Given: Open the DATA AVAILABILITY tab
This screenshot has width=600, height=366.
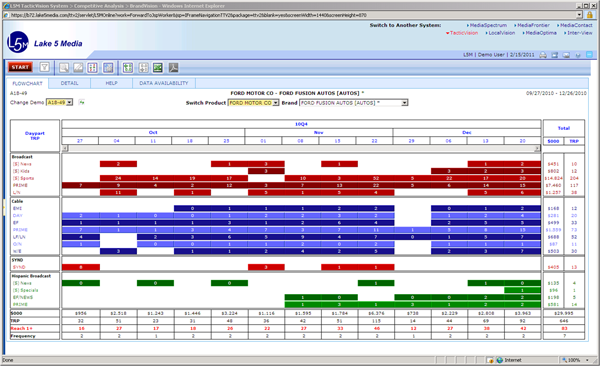Looking at the screenshot, I should tap(164, 83).
